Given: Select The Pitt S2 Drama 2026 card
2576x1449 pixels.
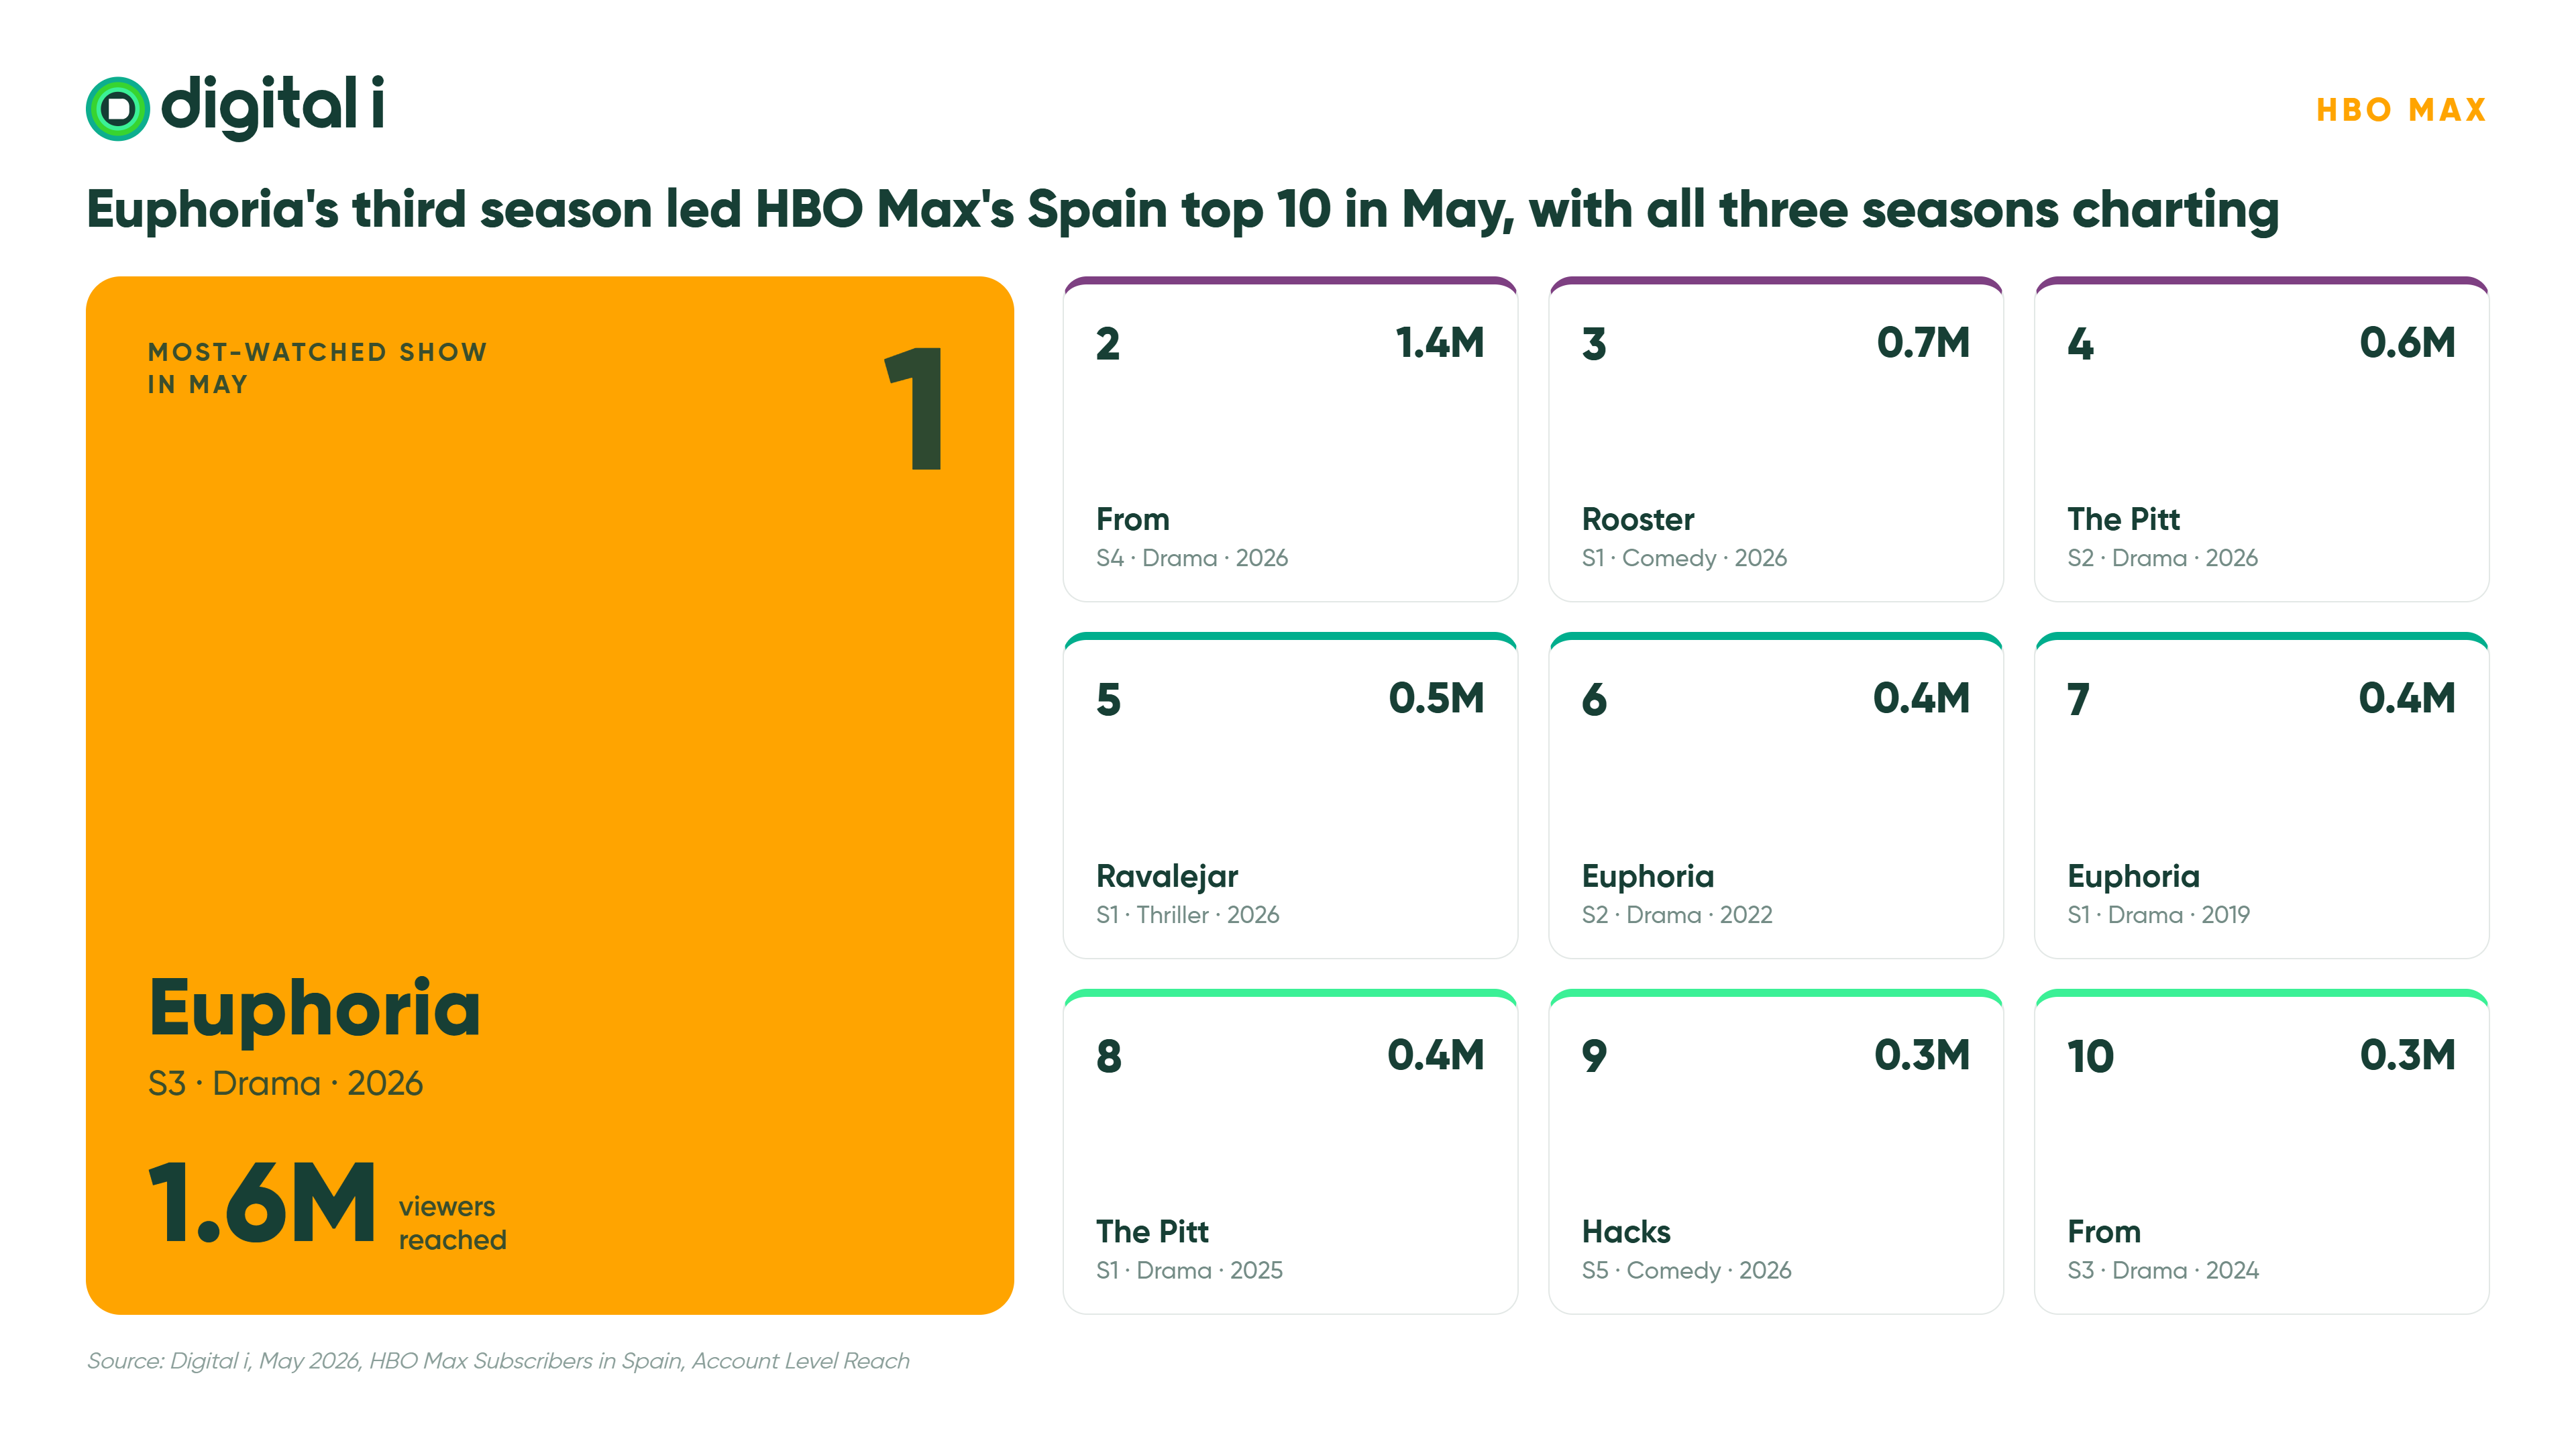Looking at the screenshot, I should click(2262, 439).
